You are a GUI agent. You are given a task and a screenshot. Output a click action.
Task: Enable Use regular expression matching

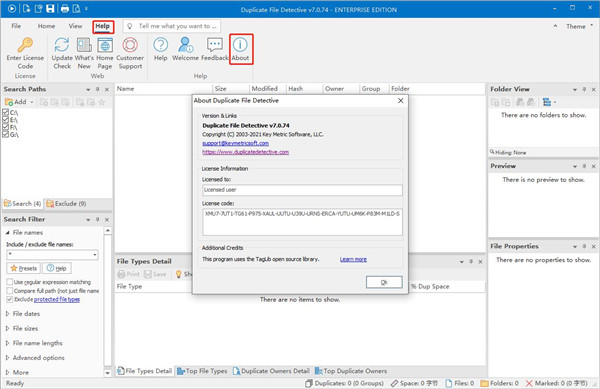pyautogui.click(x=10, y=282)
